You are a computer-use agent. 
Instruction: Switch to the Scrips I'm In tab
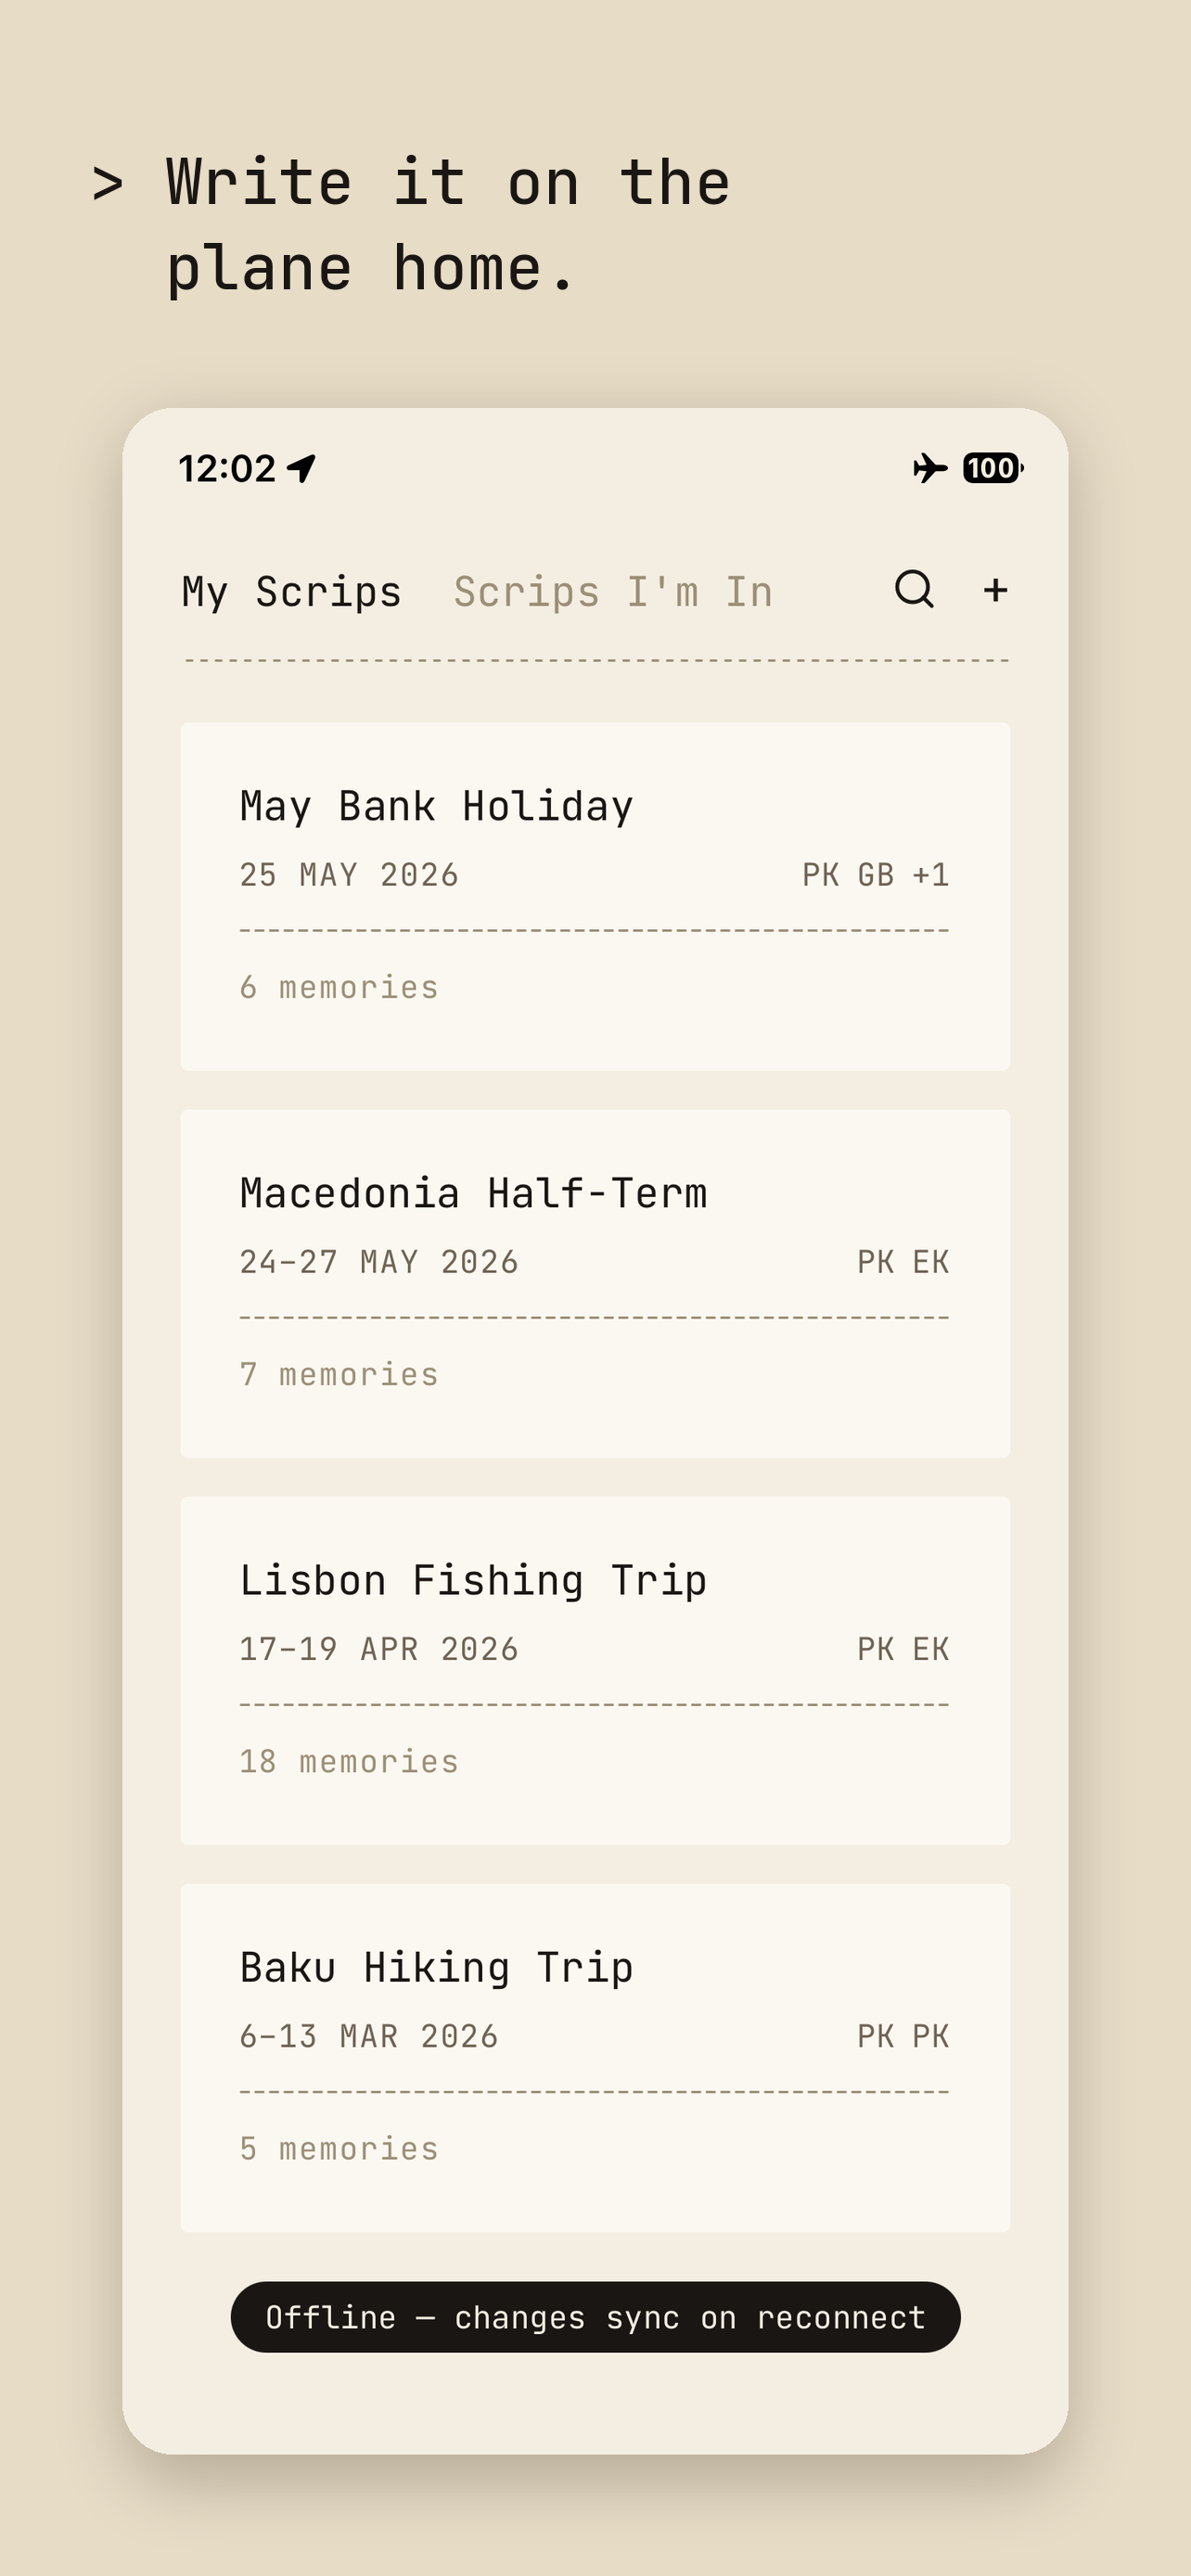click(x=613, y=592)
